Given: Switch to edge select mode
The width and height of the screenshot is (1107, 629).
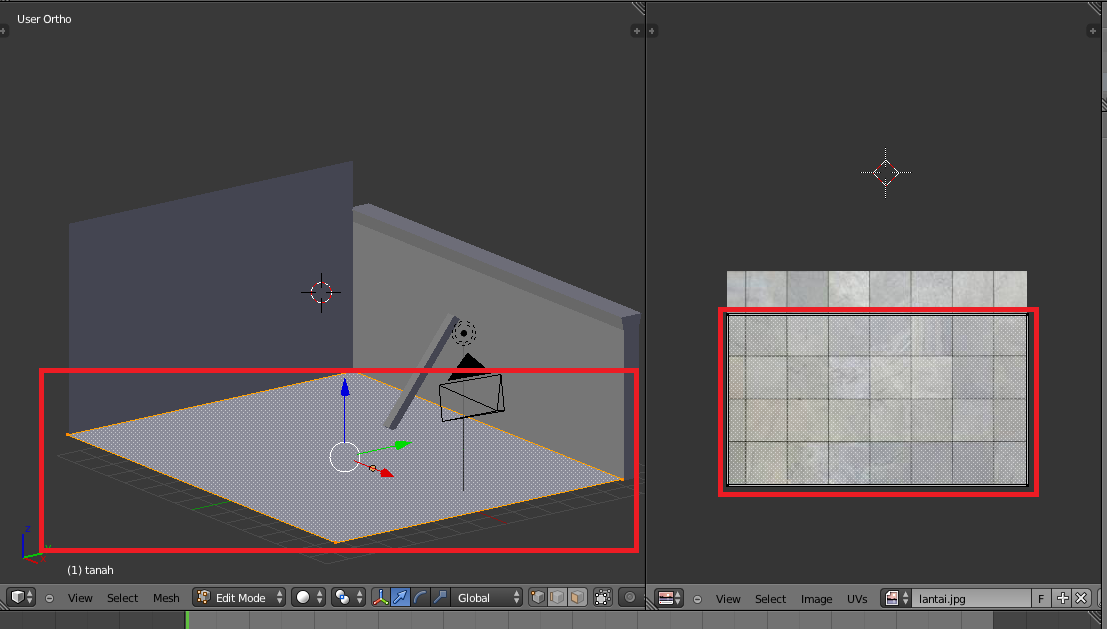Looking at the screenshot, I should (x=558, y=597).
